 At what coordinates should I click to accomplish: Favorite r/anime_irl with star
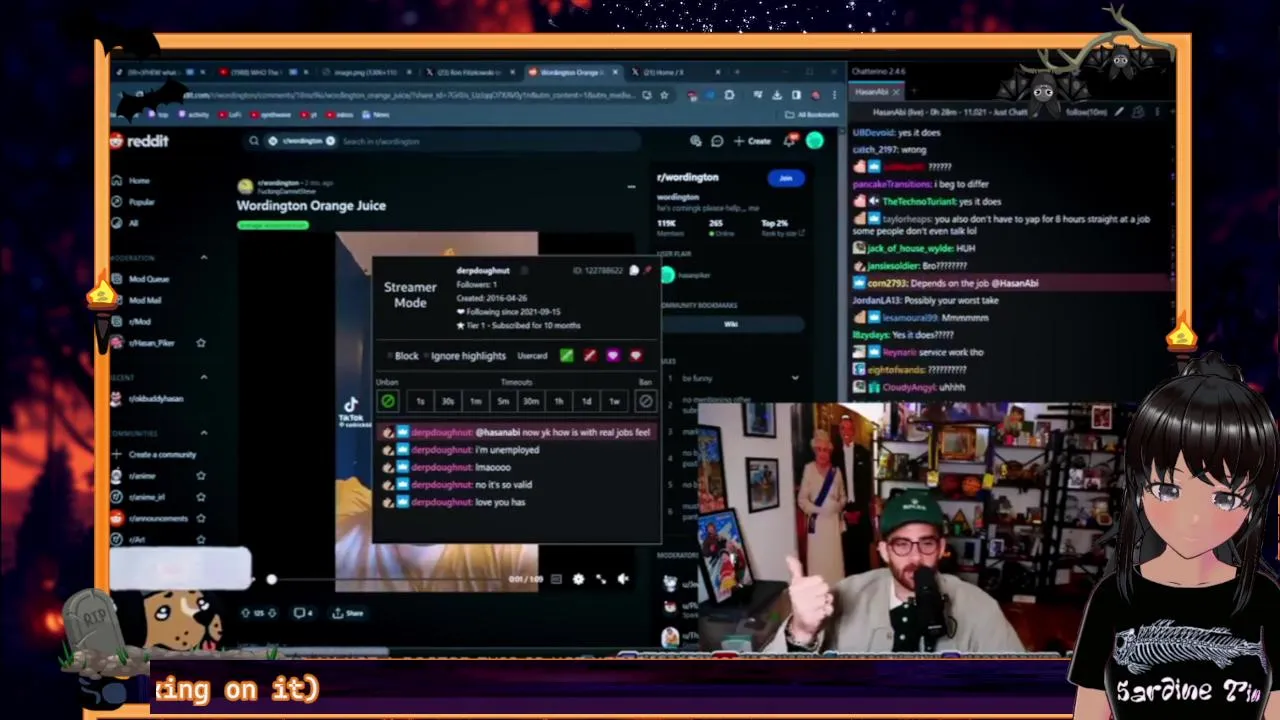point(201,497)
